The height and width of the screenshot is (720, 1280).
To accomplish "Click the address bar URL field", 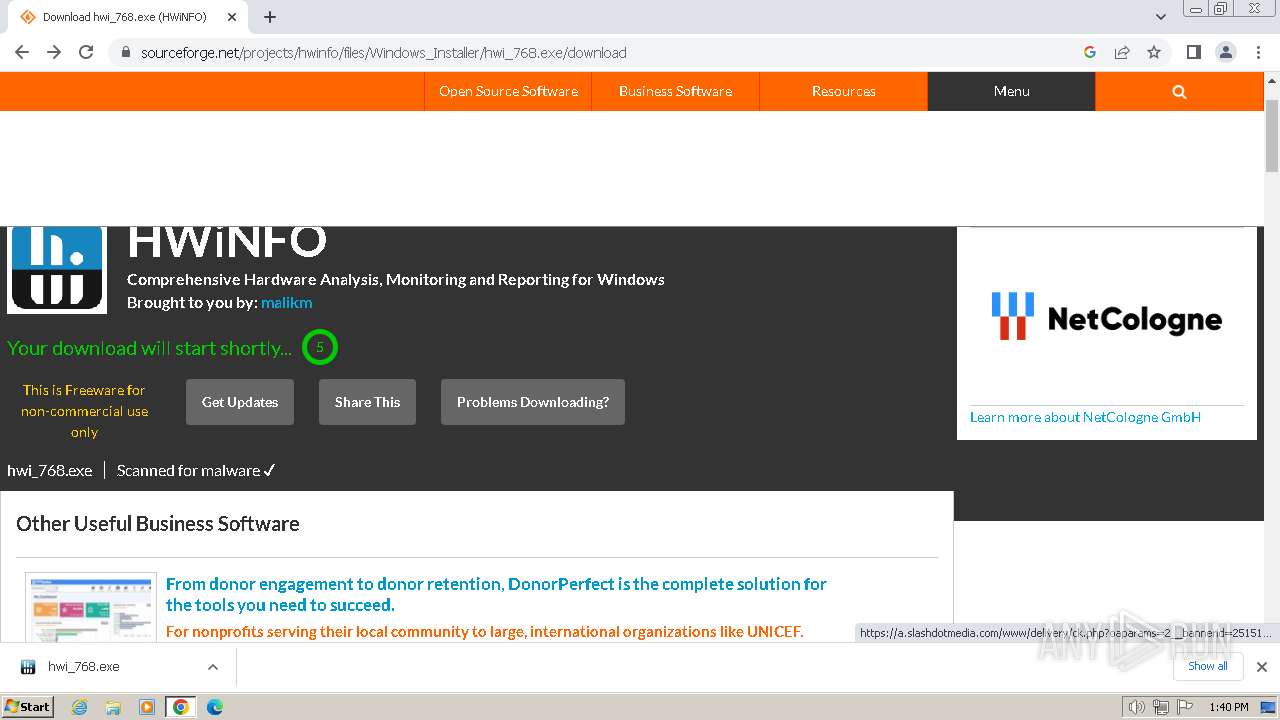I will coord(600,53).
